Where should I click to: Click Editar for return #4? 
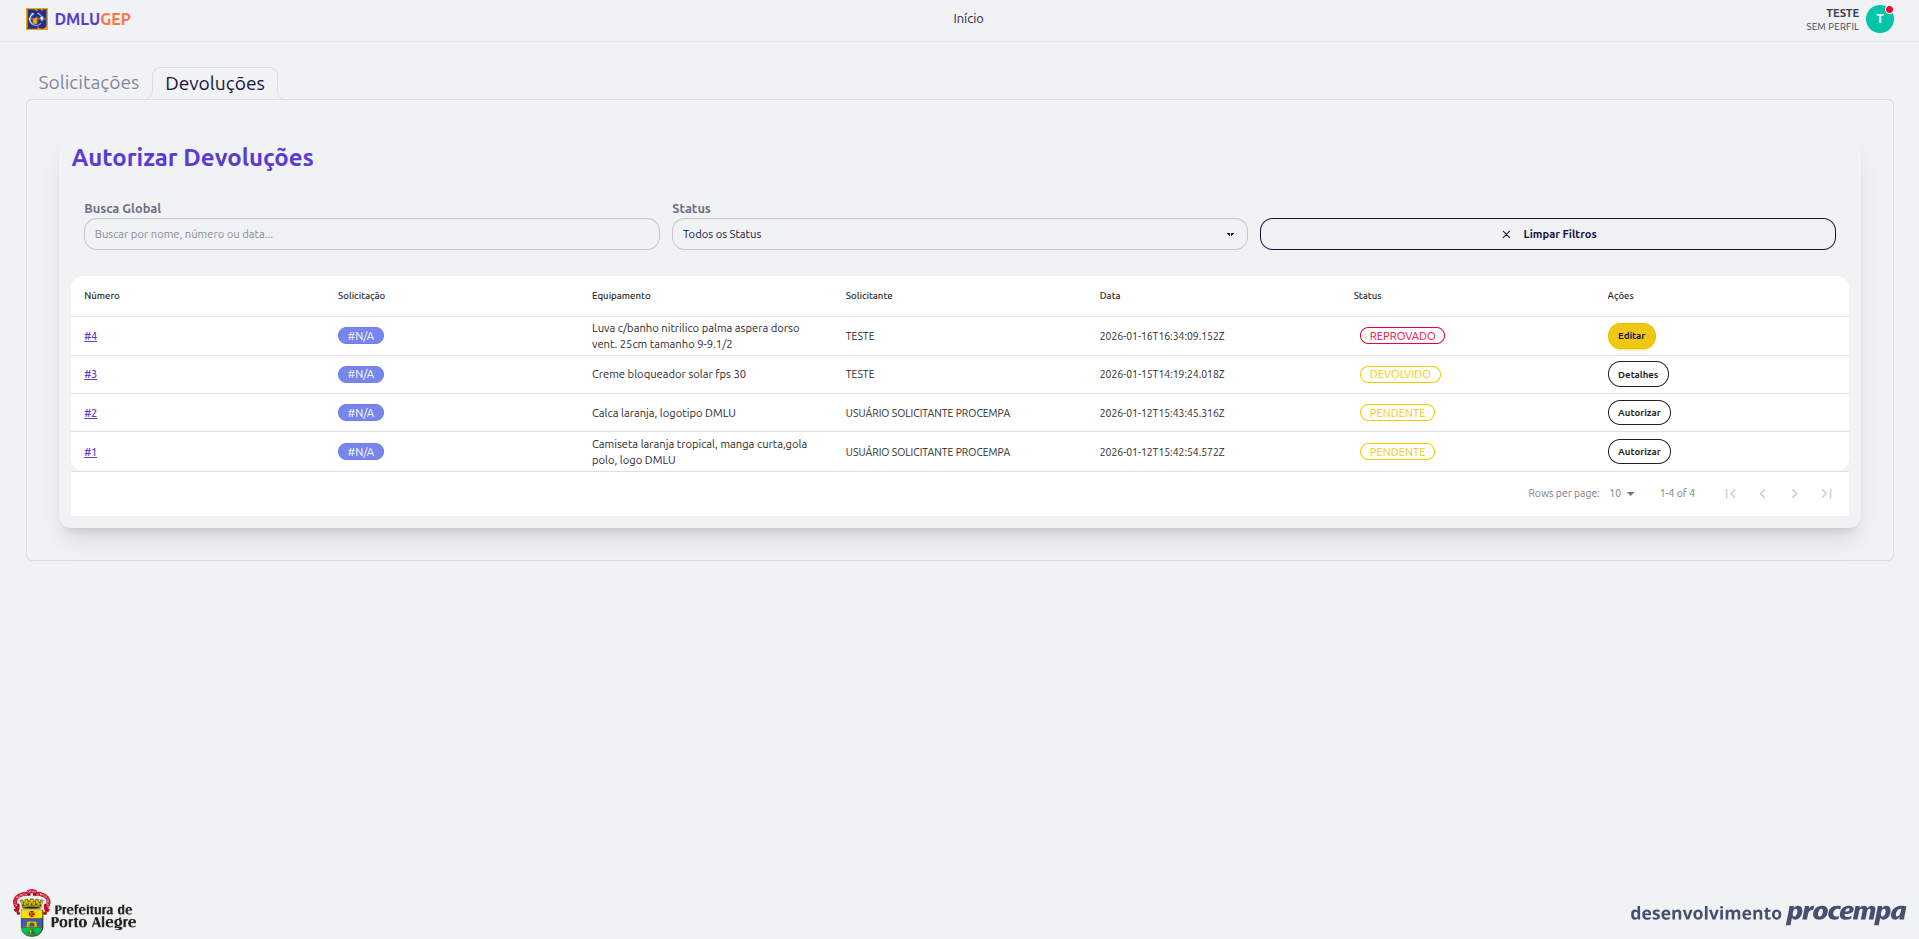[x=1631, y=336]
